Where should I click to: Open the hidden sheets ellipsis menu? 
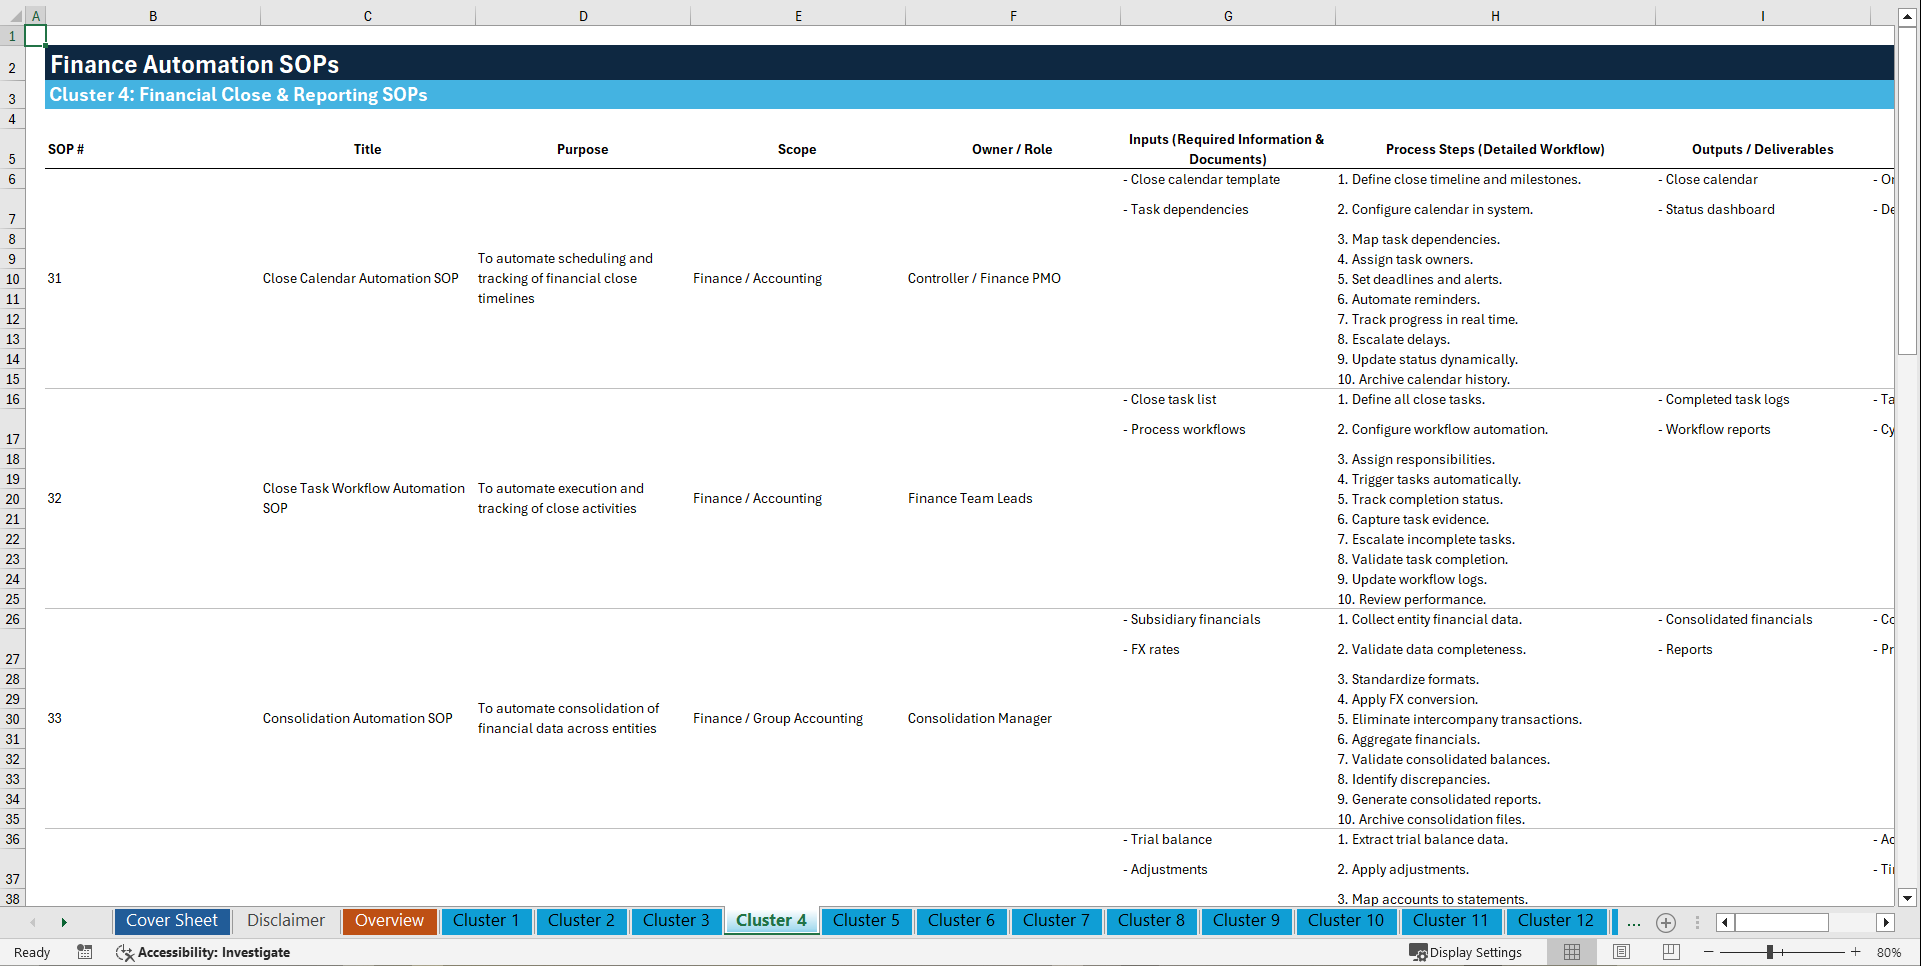click(1633, 922)
